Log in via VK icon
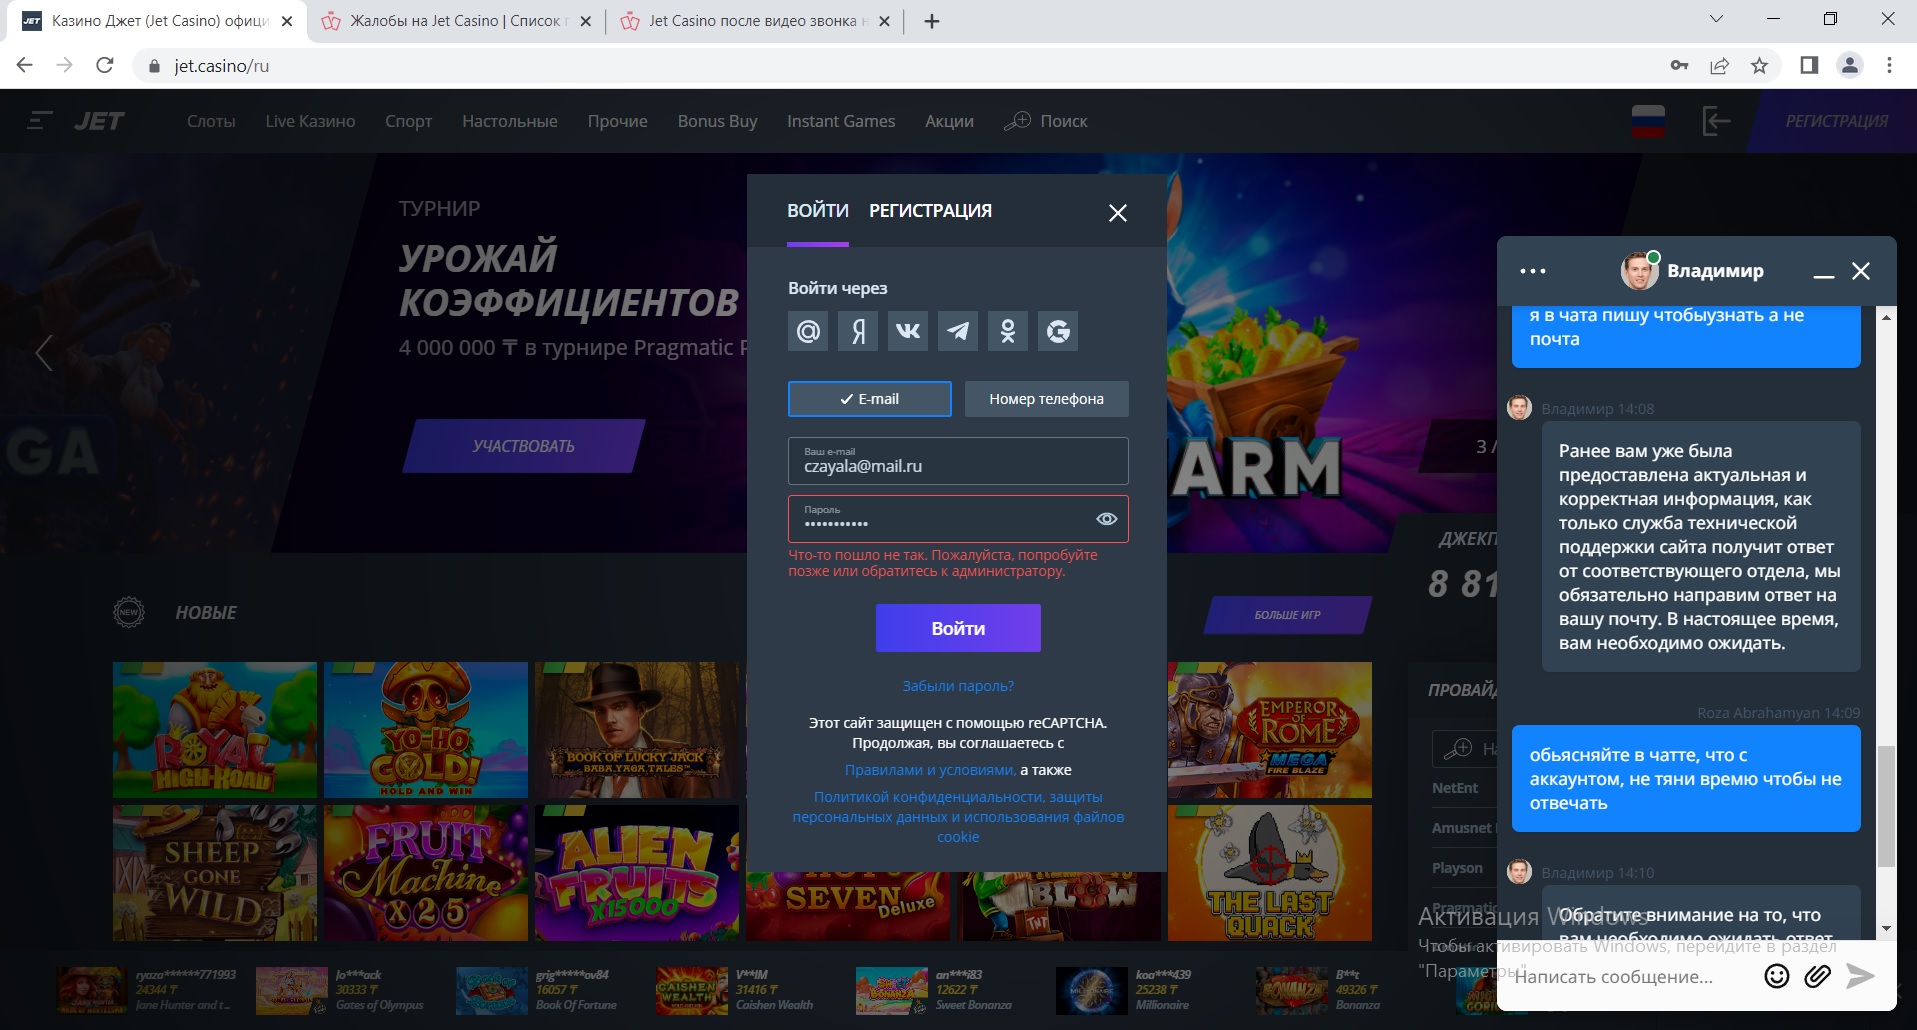This screenshot has width=1917, height=1030. click(908, 331)
